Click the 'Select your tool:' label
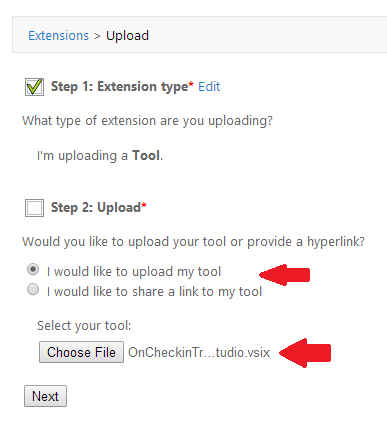387x423 pixels. (x=84, y=326)
